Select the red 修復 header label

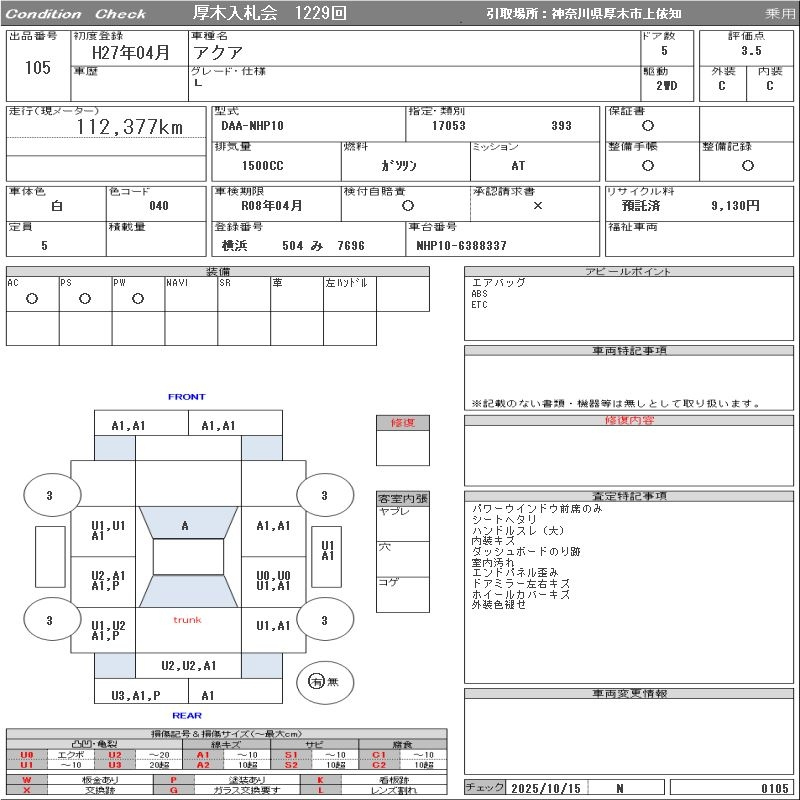point(402,423)
